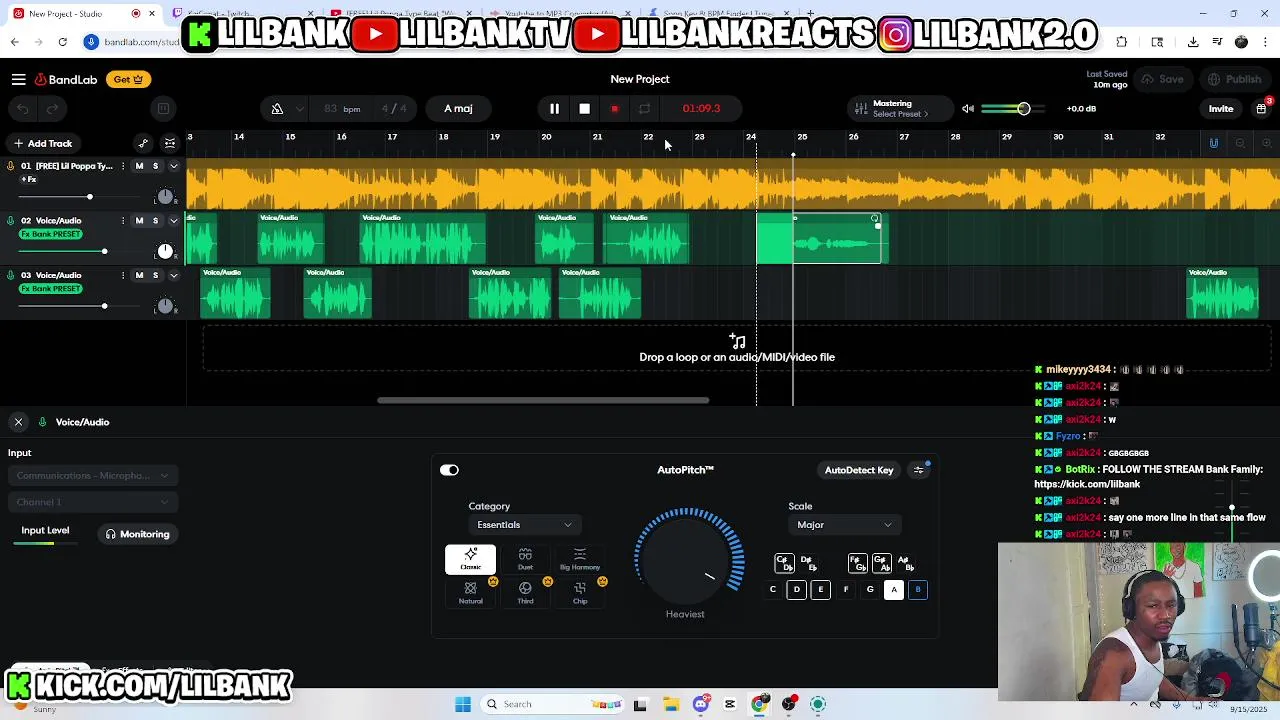
Task: Expand track 02 options chevron
Action: point(173,221)
